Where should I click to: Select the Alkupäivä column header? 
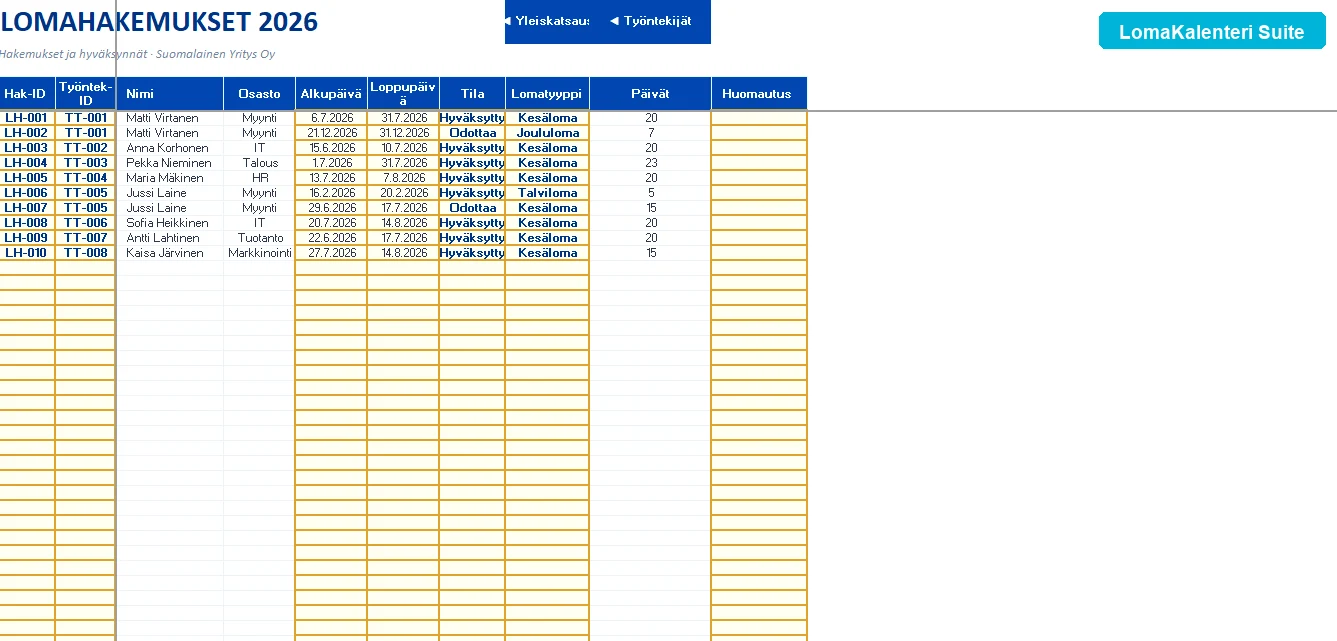click(x=331, y=94)
